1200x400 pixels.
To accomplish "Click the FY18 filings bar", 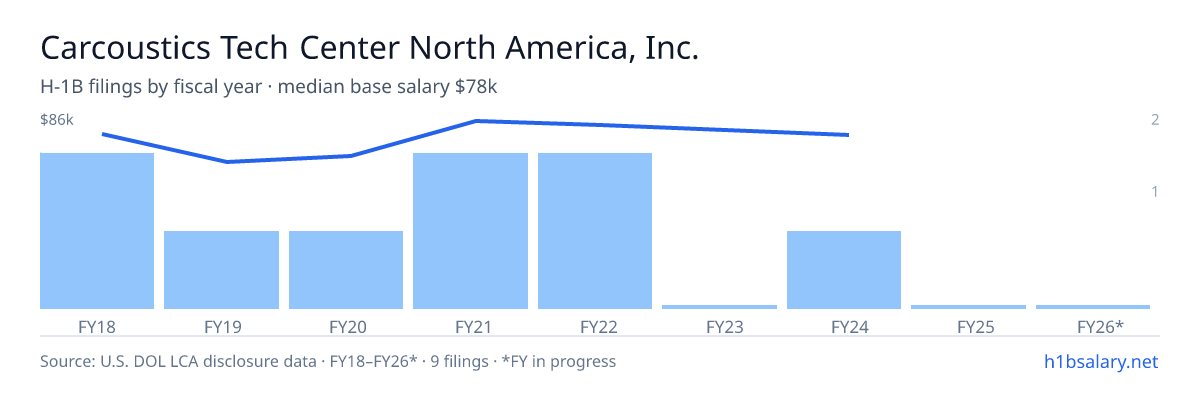I will 97,231.
